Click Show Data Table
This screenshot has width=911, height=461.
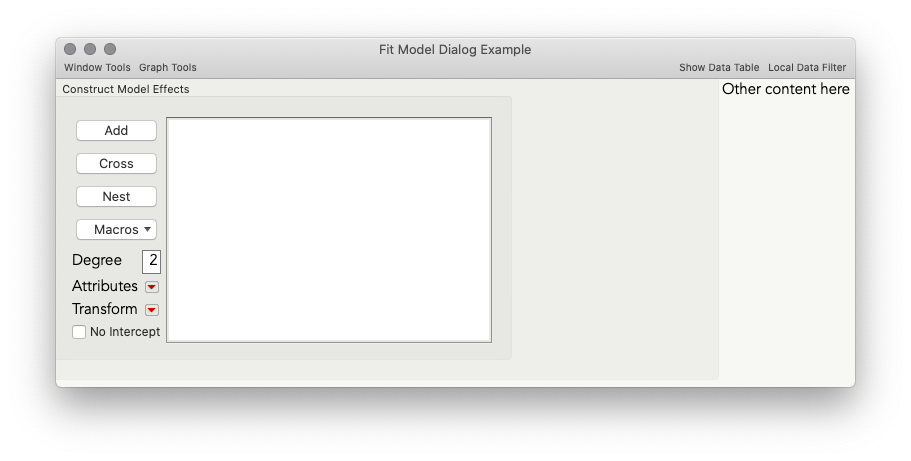click(719, 67)
